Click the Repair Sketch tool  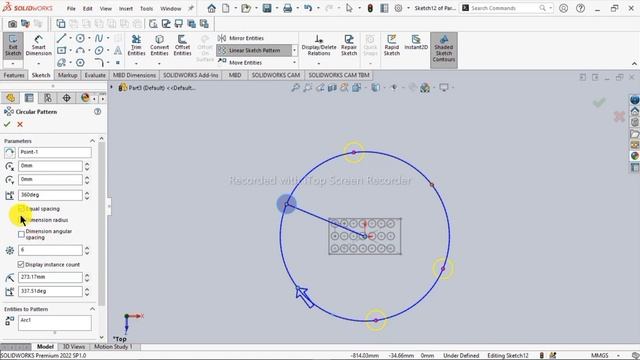(349, 45)
